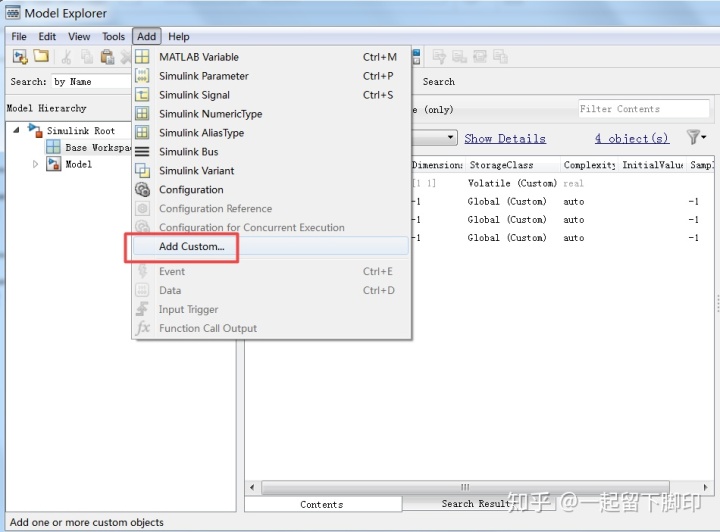
Task: Click the Simulink Variant overlapping squares icon
Action: pos(142,170)
